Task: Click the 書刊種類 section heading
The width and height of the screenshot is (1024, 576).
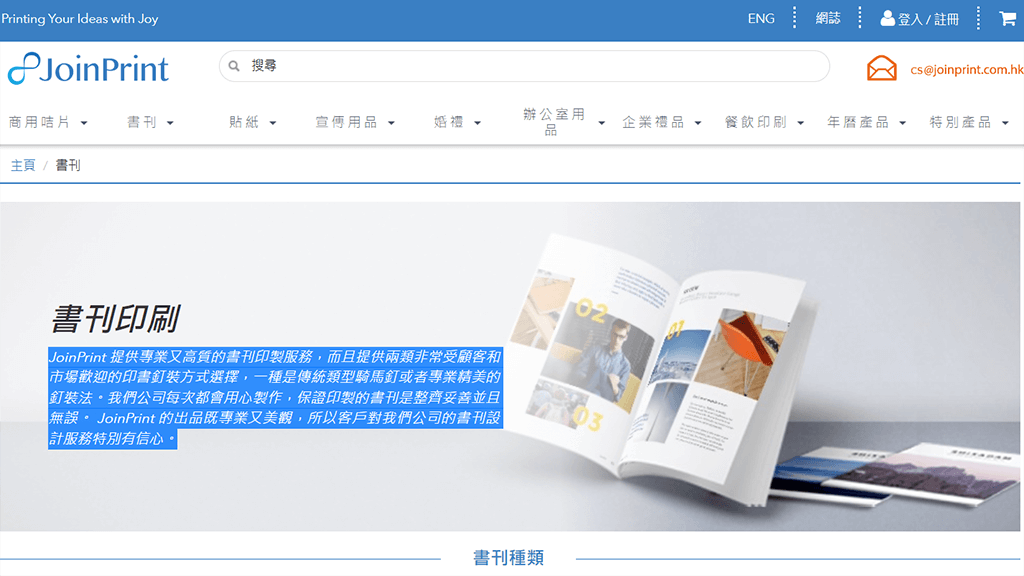Action: pos(509,558)
